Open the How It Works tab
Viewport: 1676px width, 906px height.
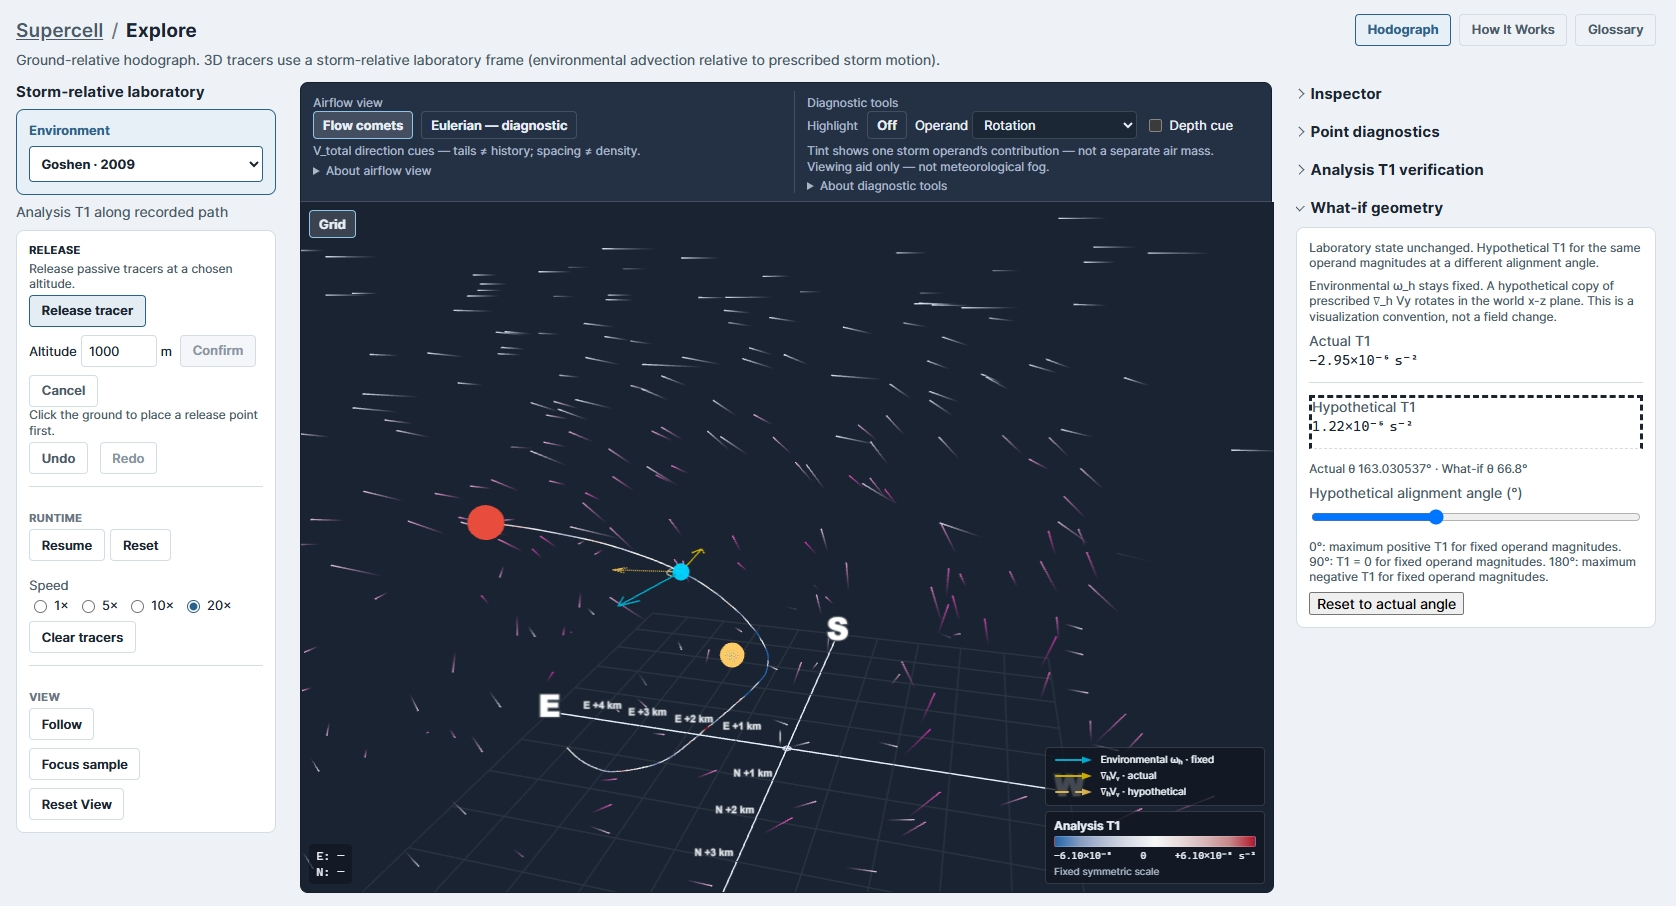pyautogui.click(x=1513, y=30)
